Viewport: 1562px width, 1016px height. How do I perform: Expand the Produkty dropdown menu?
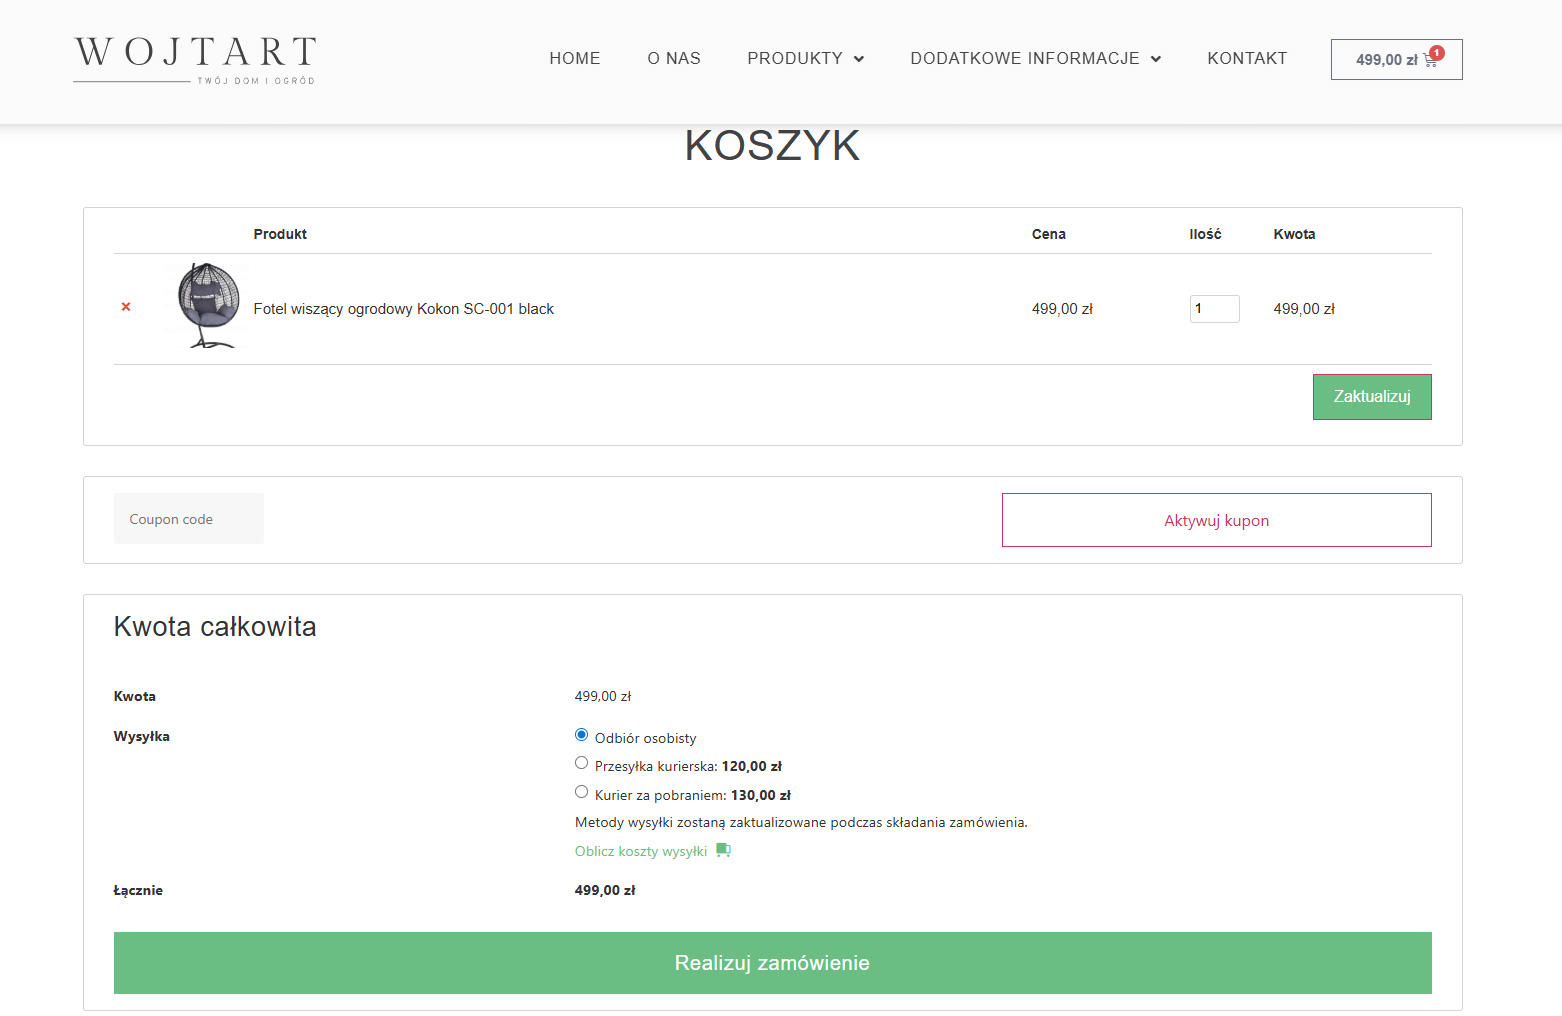[x=805, y=59]
